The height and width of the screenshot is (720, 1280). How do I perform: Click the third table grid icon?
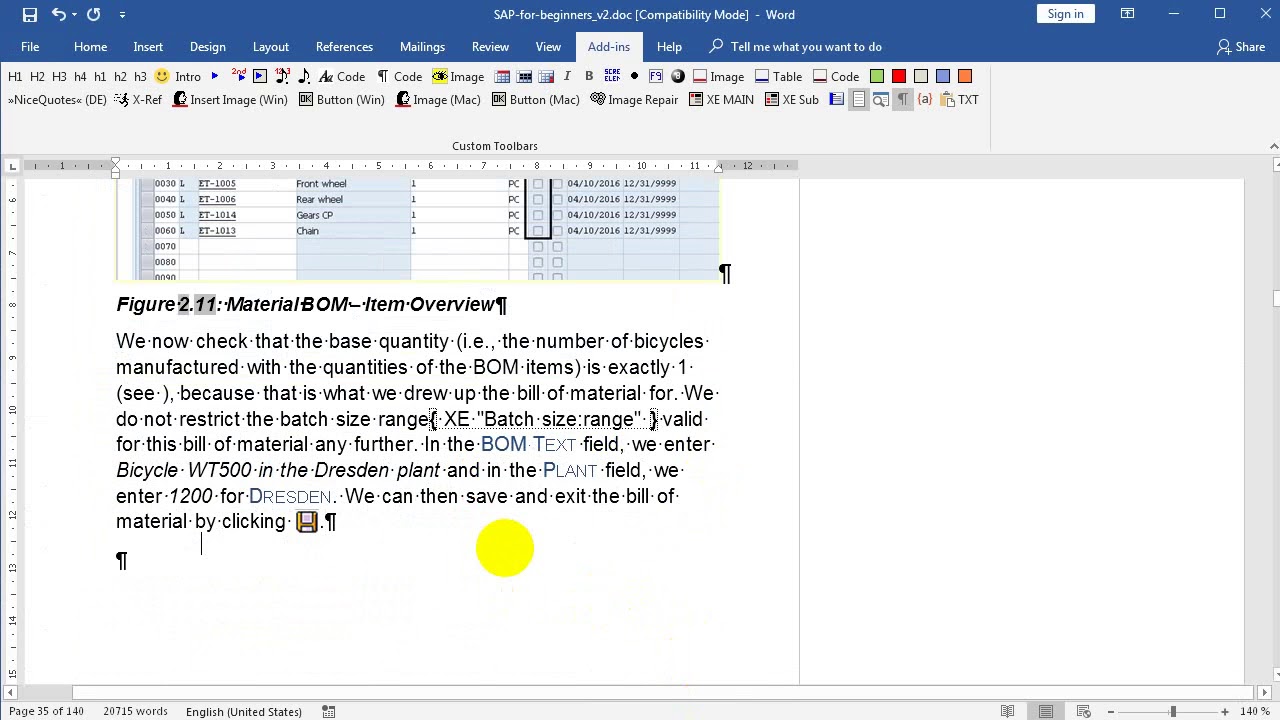point(546,77)
